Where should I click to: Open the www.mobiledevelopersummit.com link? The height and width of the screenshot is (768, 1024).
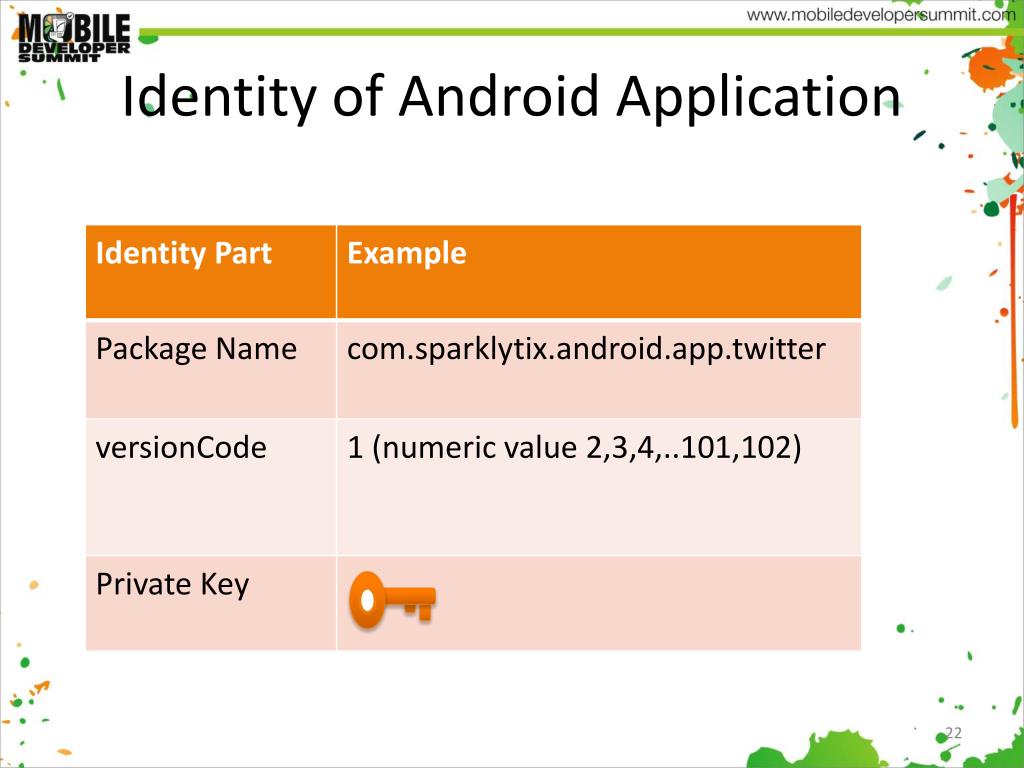point(880,14)
